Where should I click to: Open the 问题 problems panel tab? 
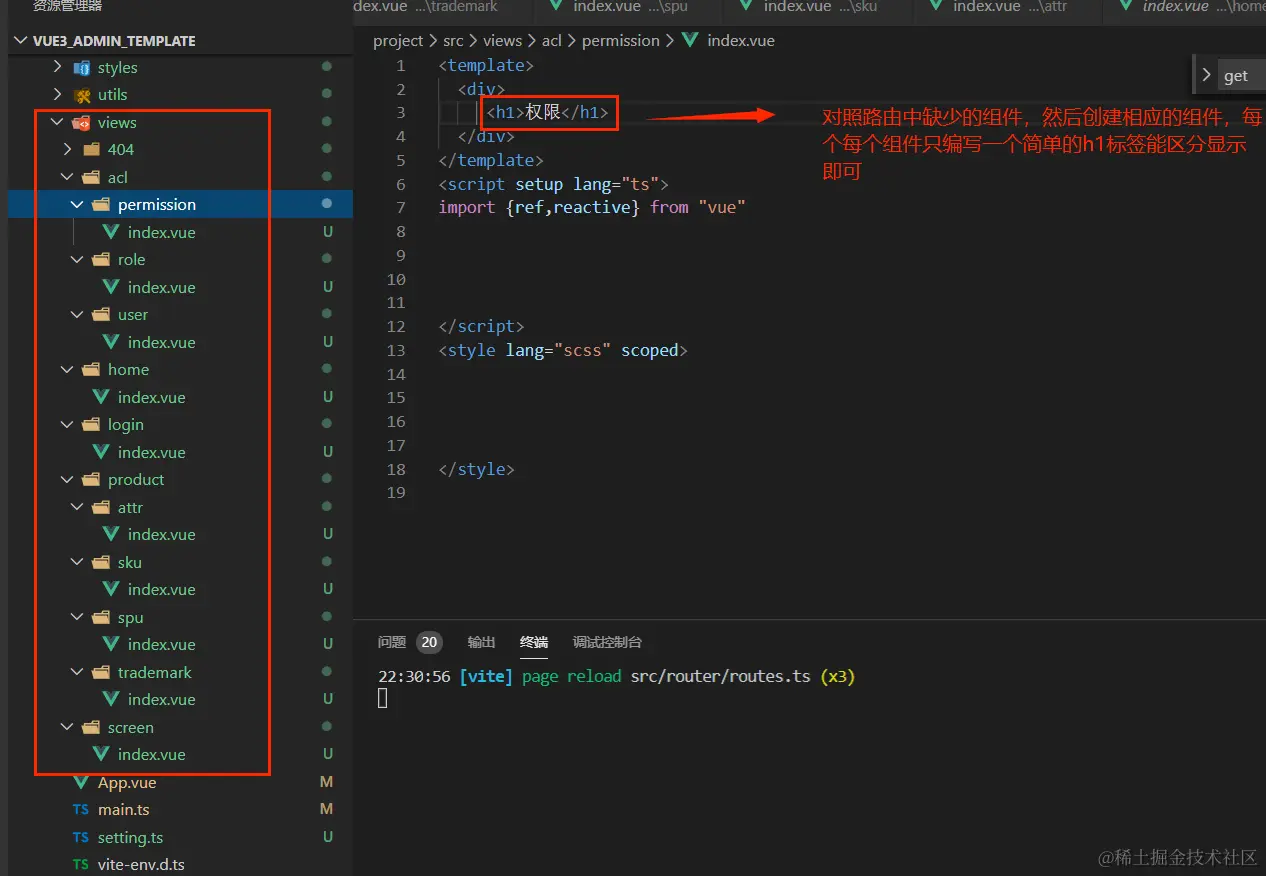point(392,642)
